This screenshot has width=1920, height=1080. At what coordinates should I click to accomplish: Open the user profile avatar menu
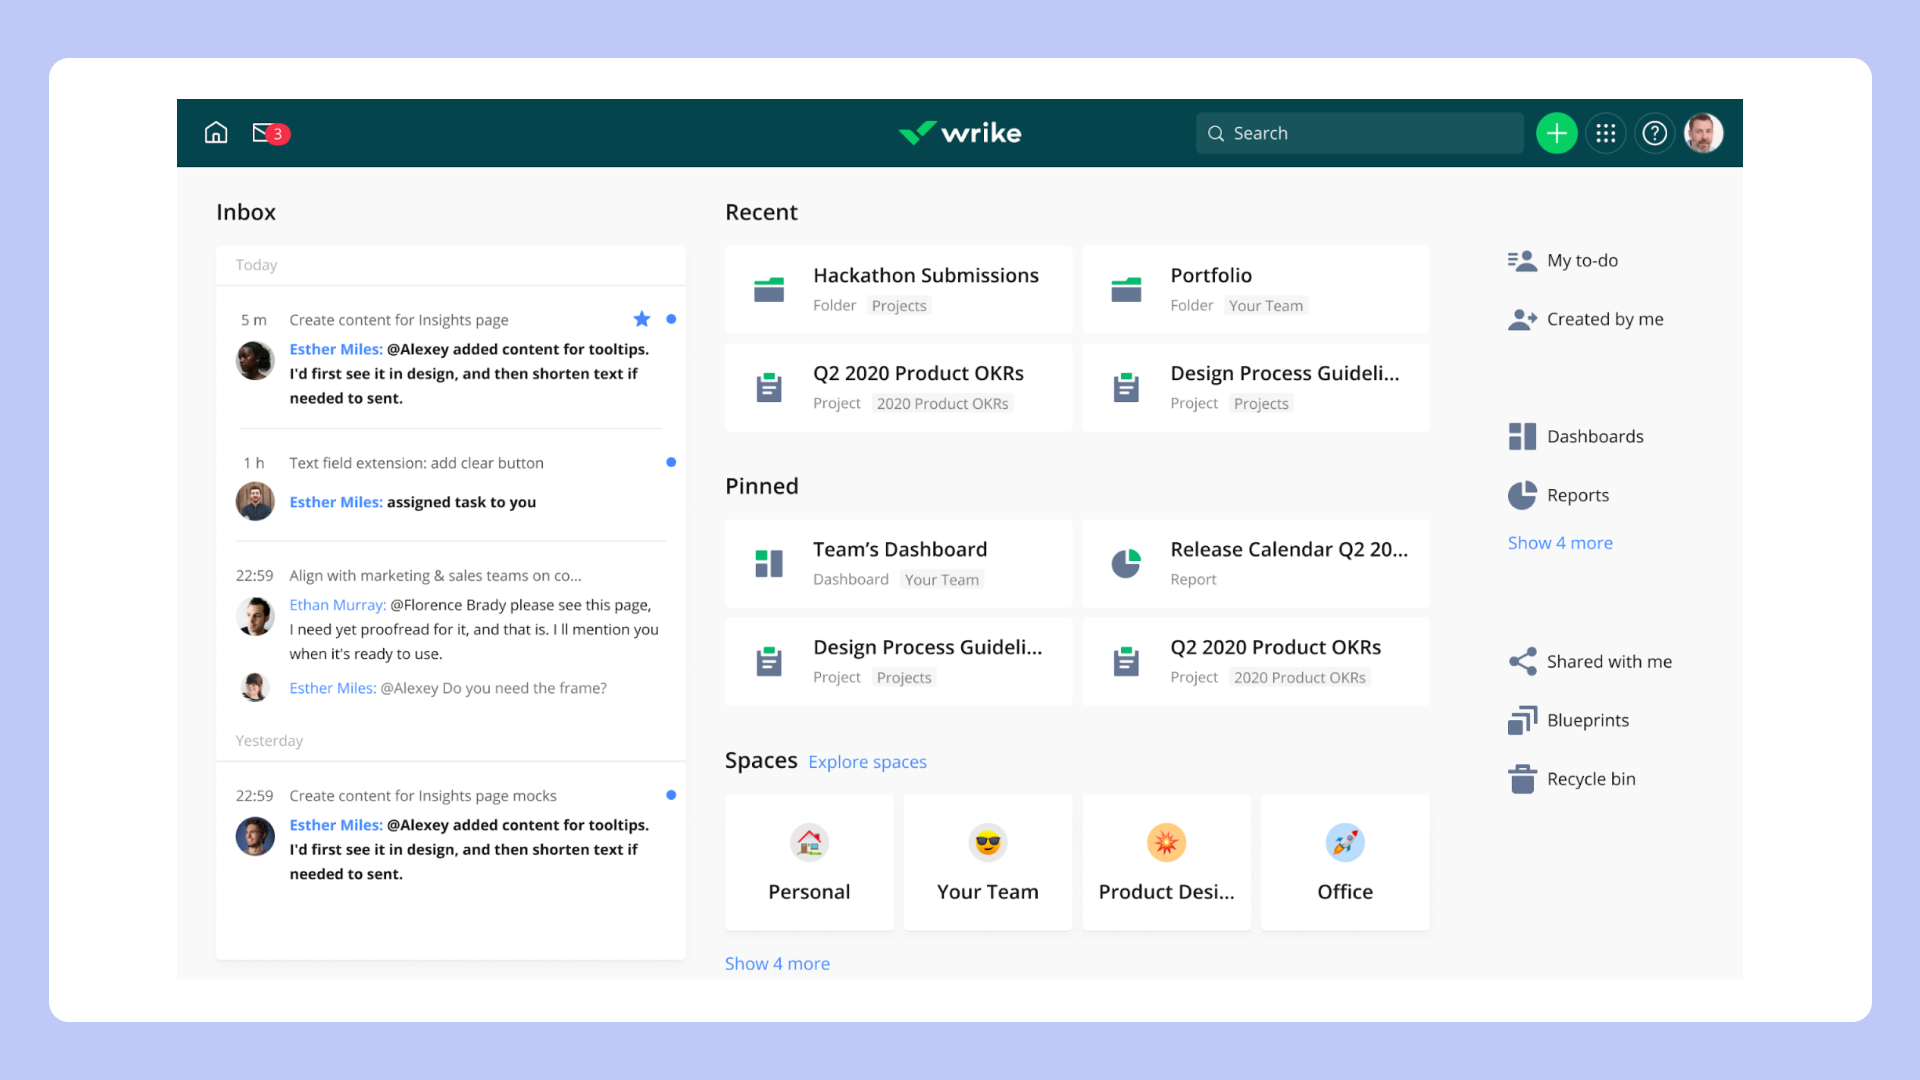pos(1703,133)
